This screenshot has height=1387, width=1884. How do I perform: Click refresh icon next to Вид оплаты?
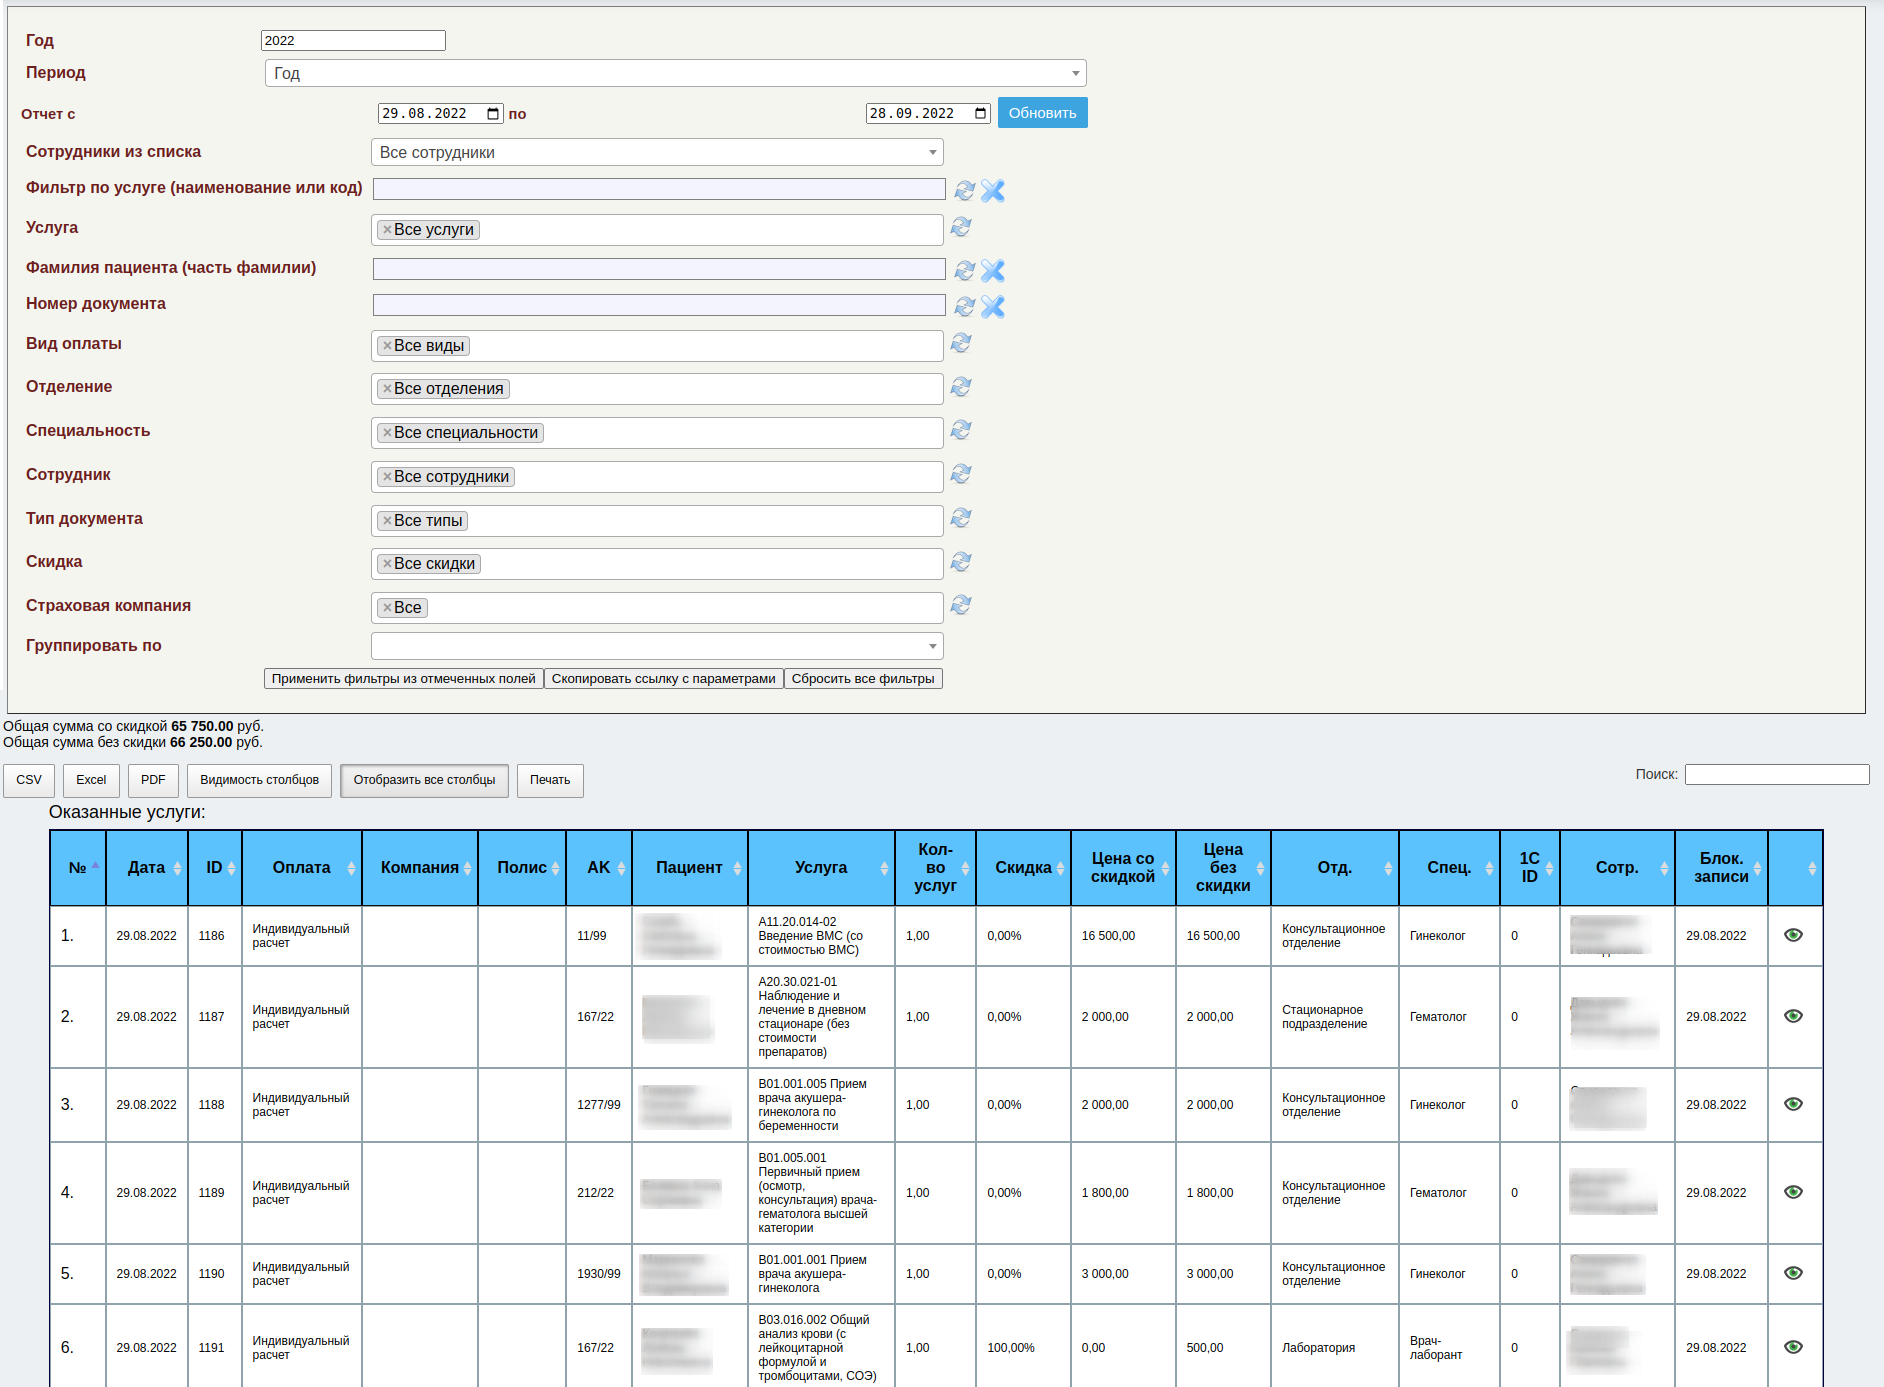(961, 344)
